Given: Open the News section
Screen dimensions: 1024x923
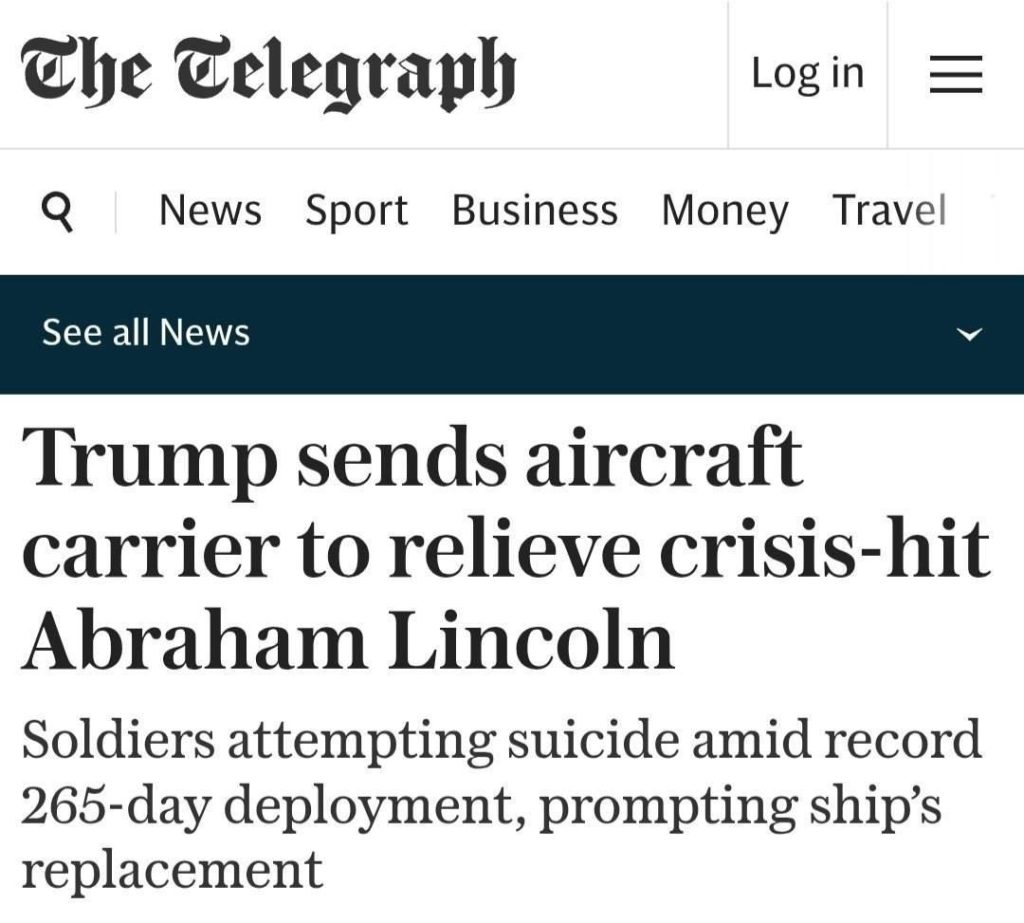Looking at the screenshot, I should pos(210,210).
